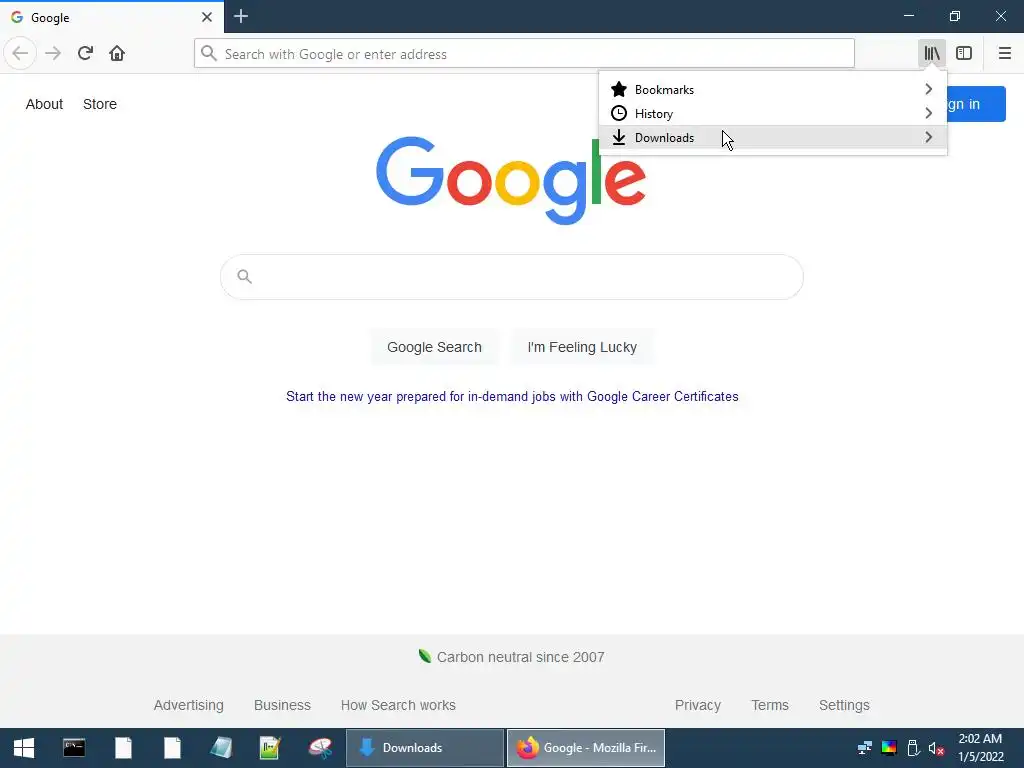This screenshot has height=768, width=1024.
Task: Open the Business footer link
Action: (282, 705)
